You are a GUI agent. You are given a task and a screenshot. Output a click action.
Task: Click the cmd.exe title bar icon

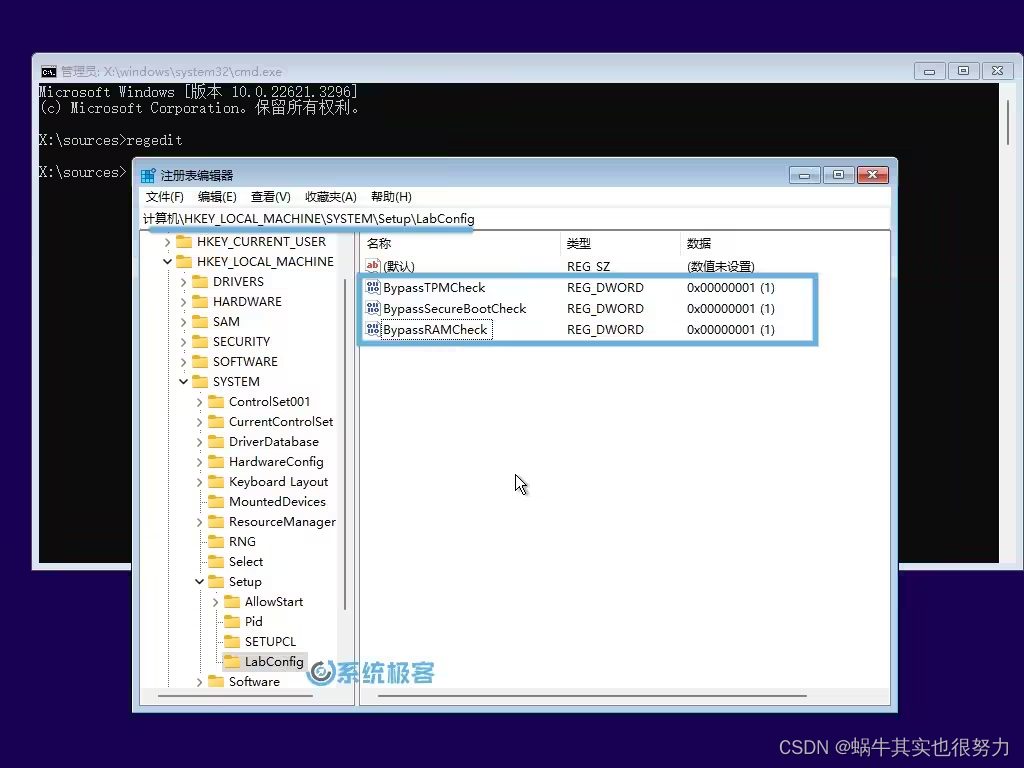[x=48, y=72]
